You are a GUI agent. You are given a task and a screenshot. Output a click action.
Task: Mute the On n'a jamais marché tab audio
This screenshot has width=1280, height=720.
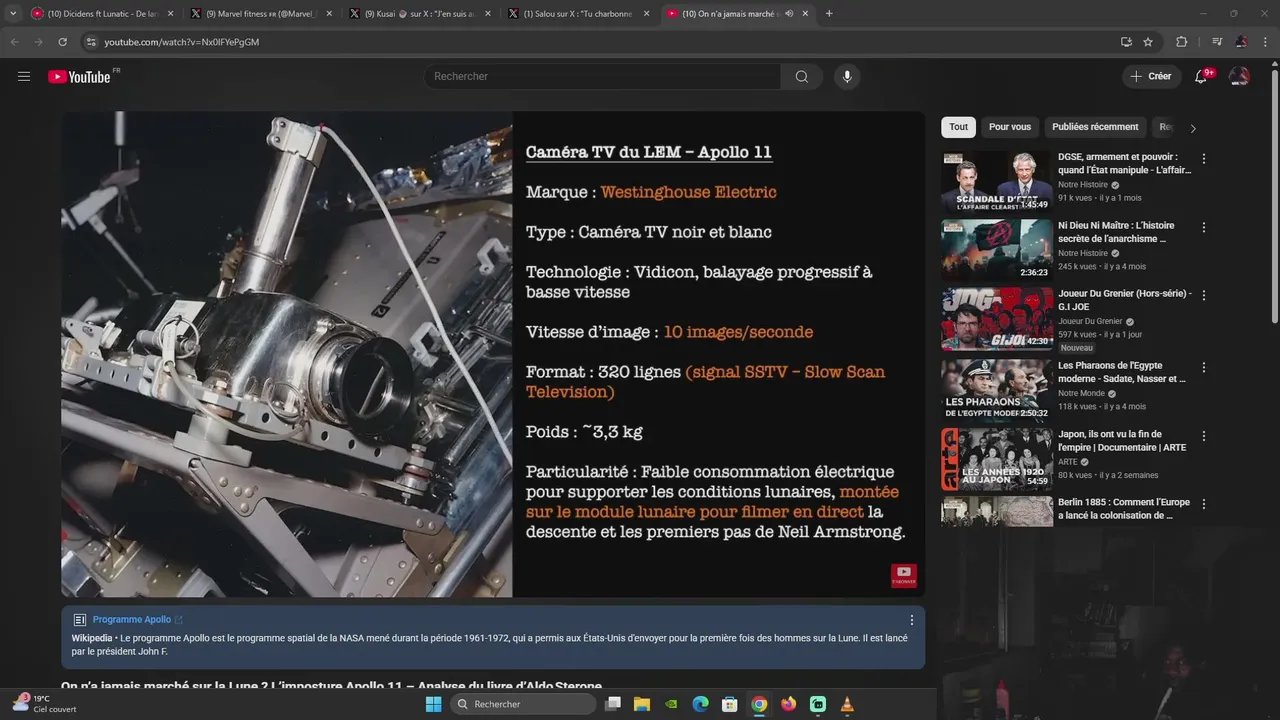click(x=789, y=14)
